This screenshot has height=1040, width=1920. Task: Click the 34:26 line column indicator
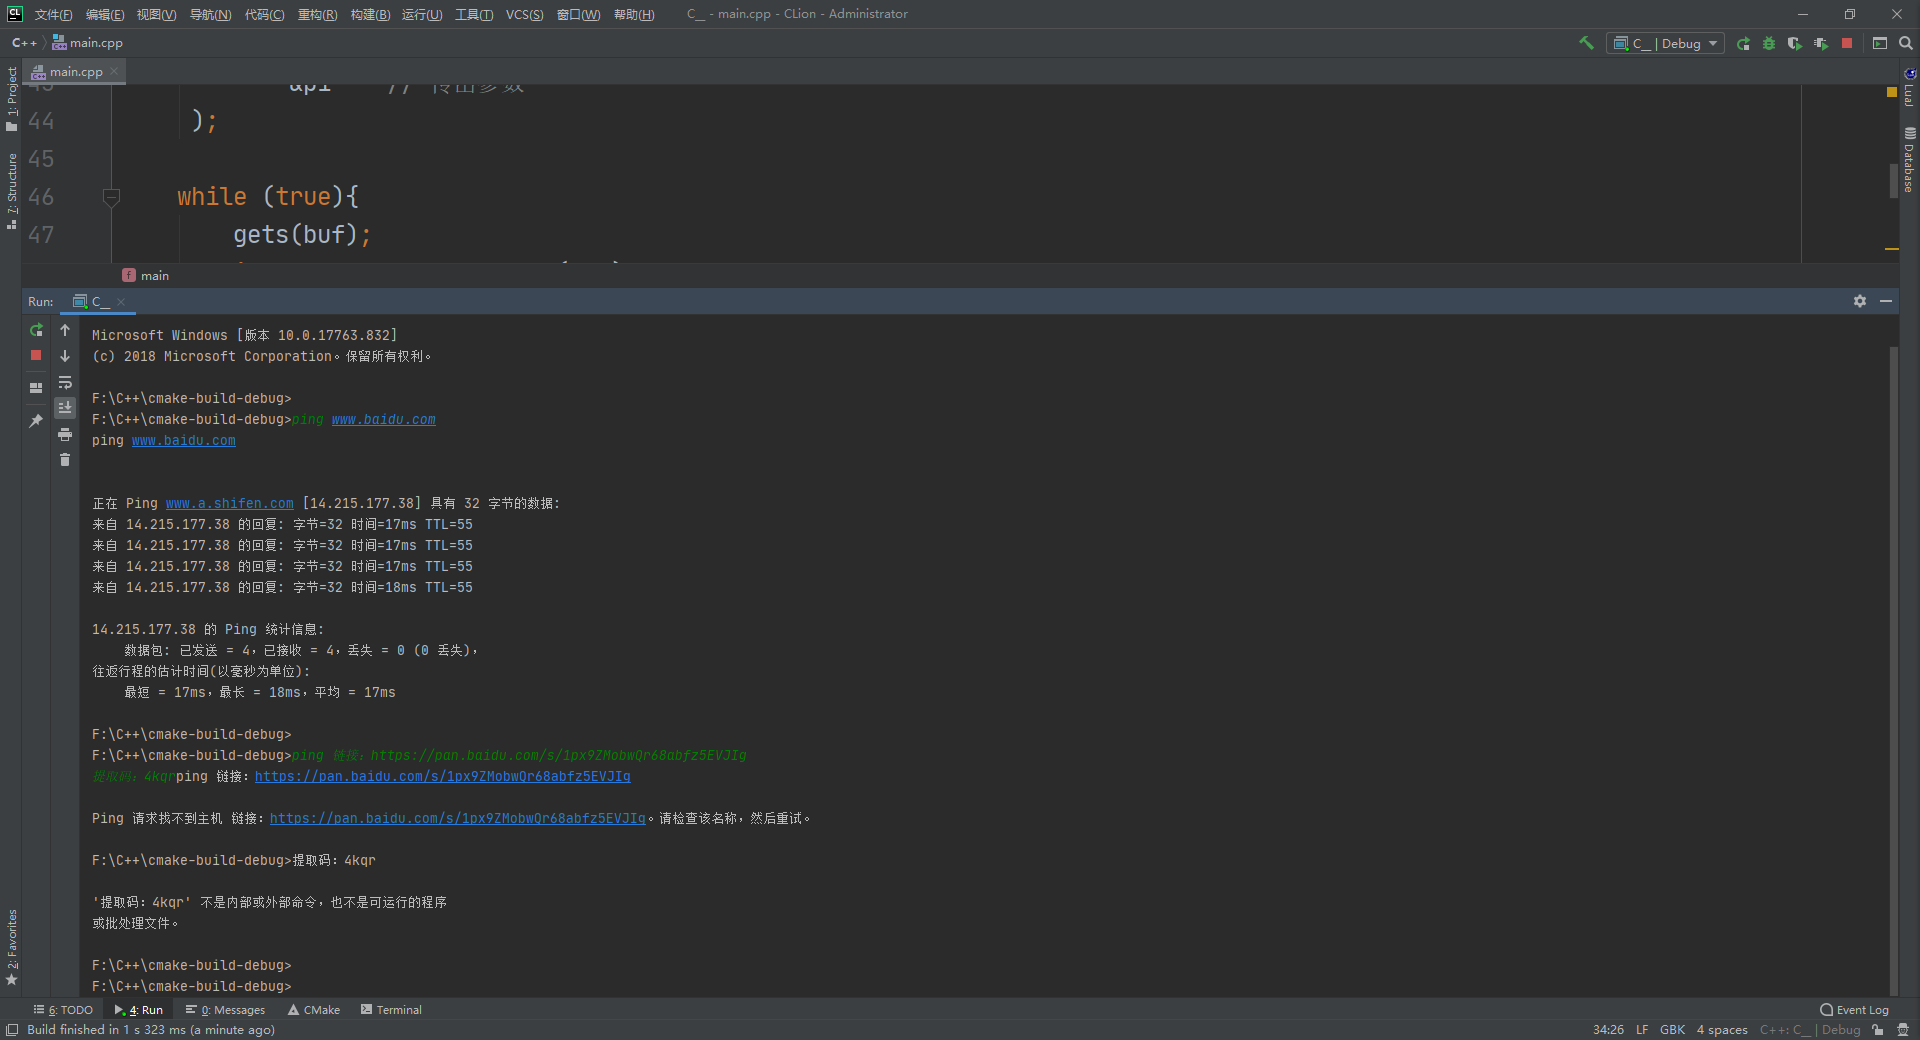click(x=1608, y=1030)
